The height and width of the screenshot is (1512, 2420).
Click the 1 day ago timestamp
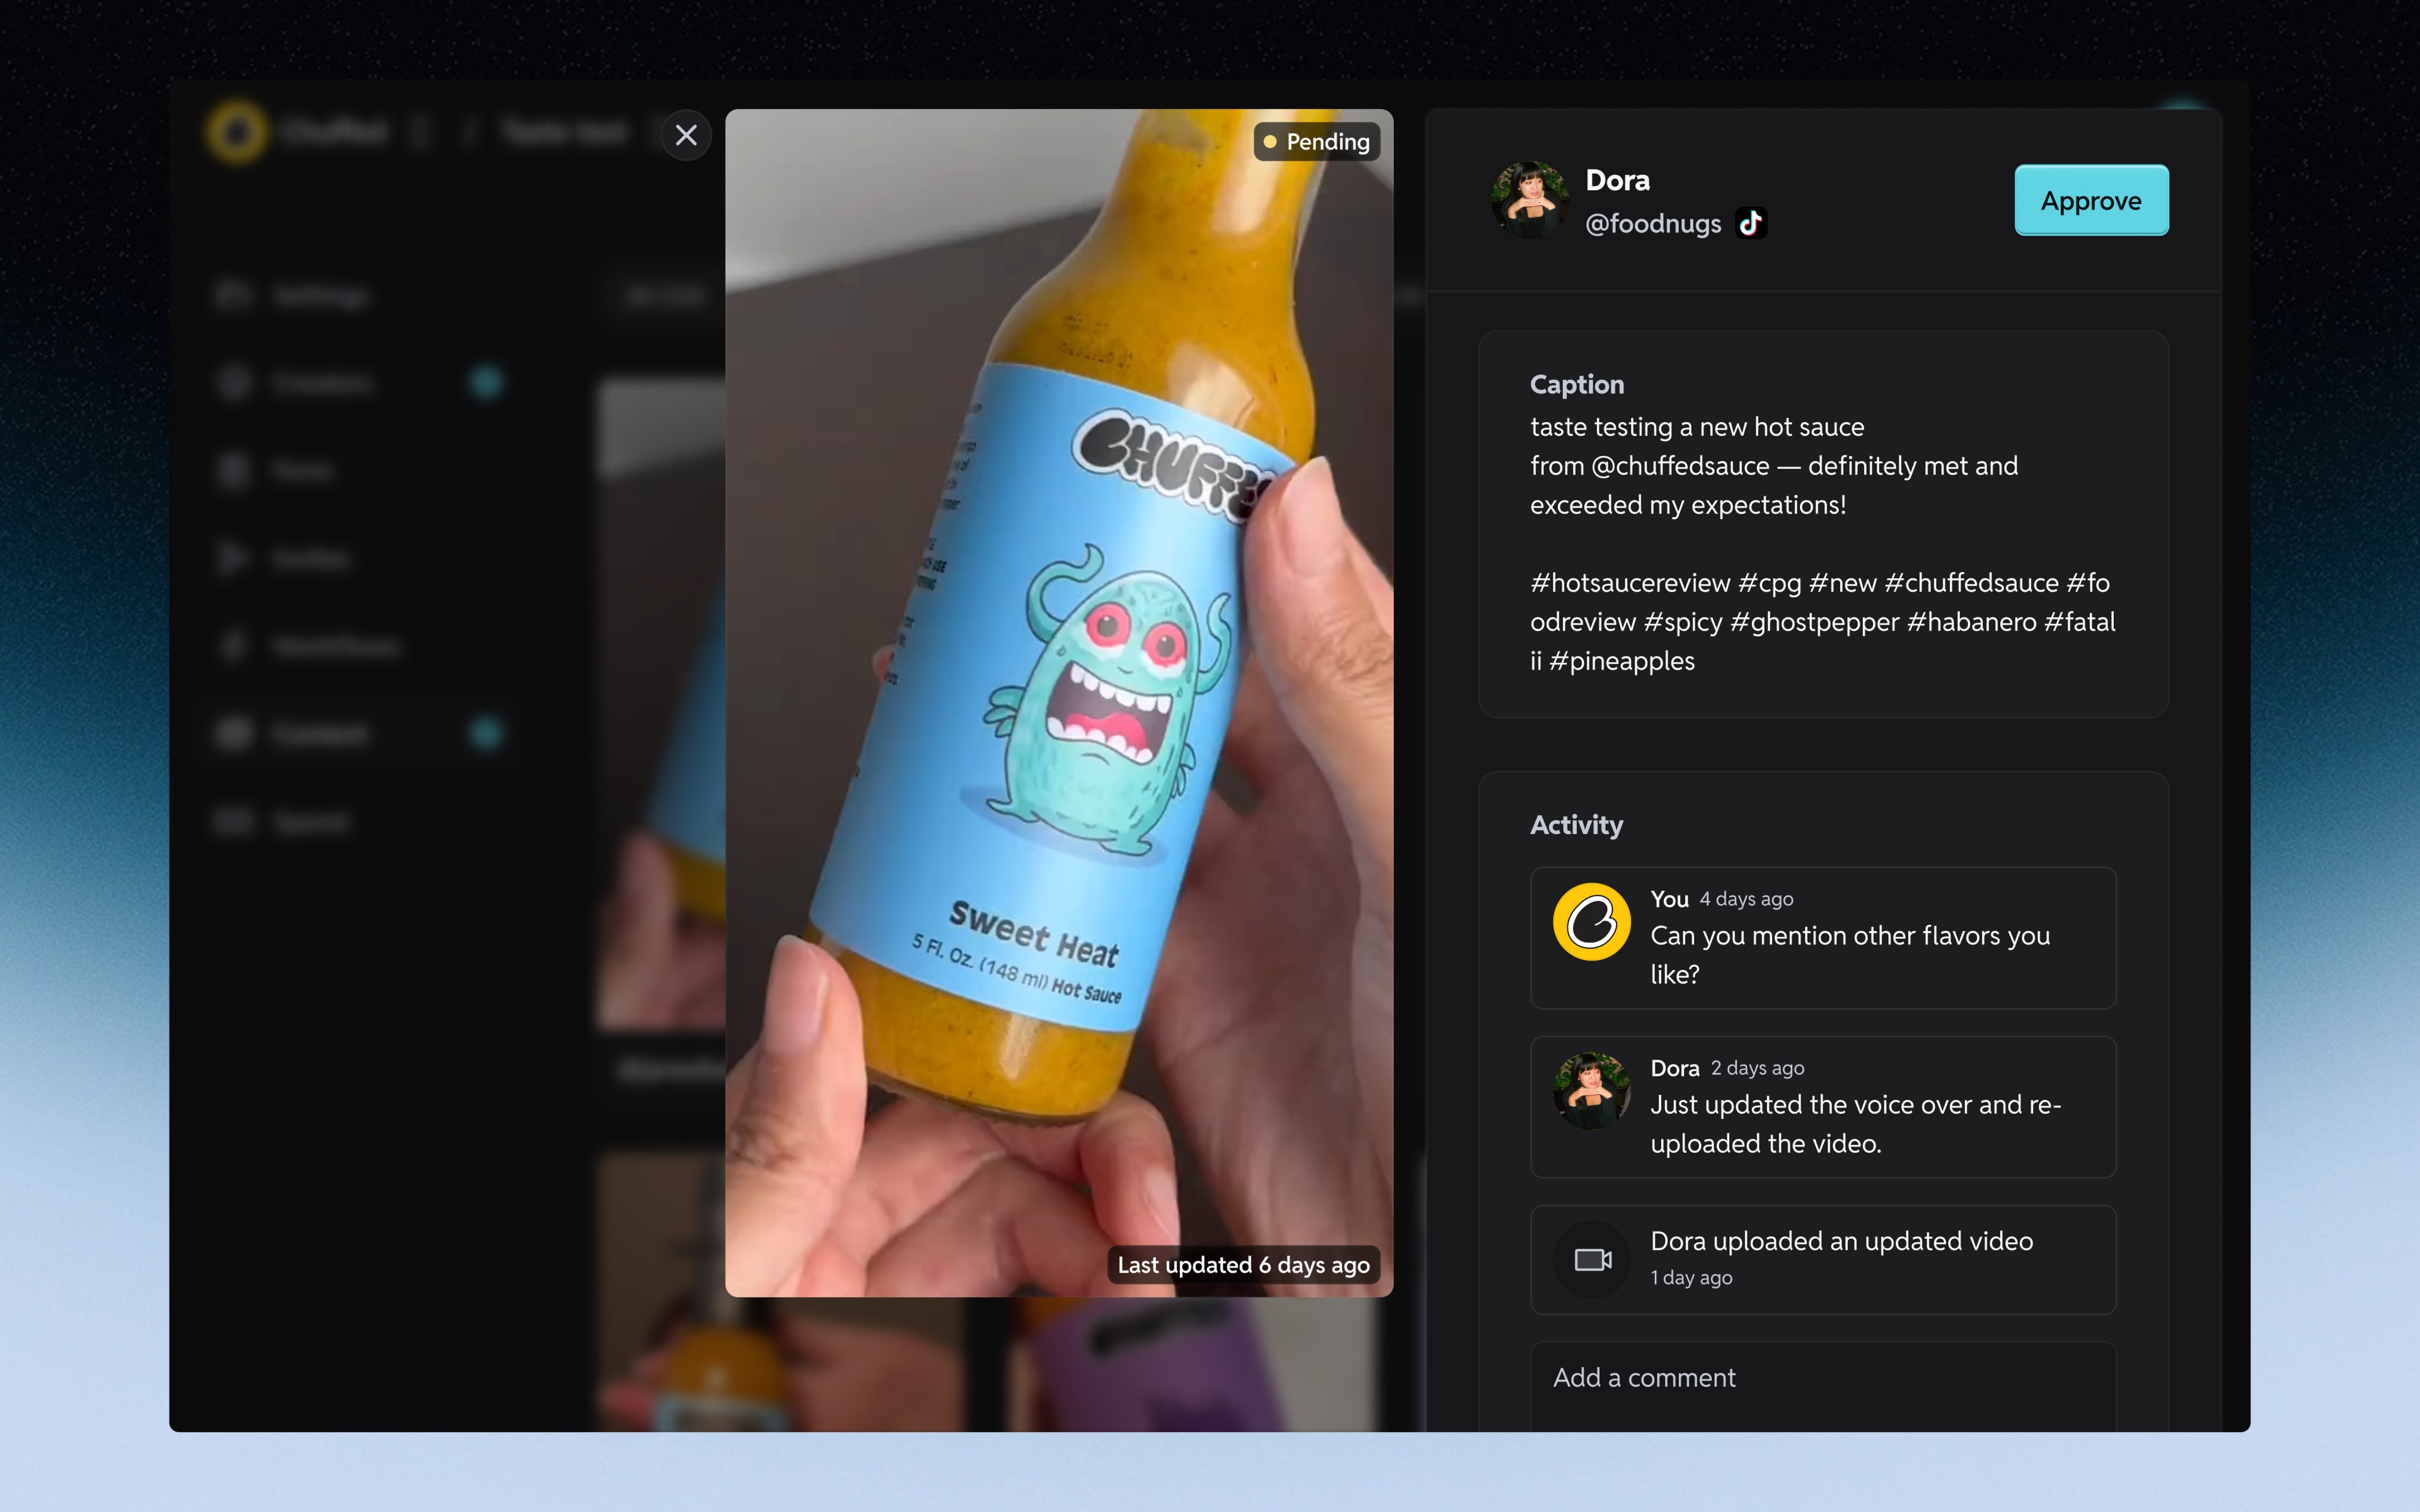[1691, 1278]
